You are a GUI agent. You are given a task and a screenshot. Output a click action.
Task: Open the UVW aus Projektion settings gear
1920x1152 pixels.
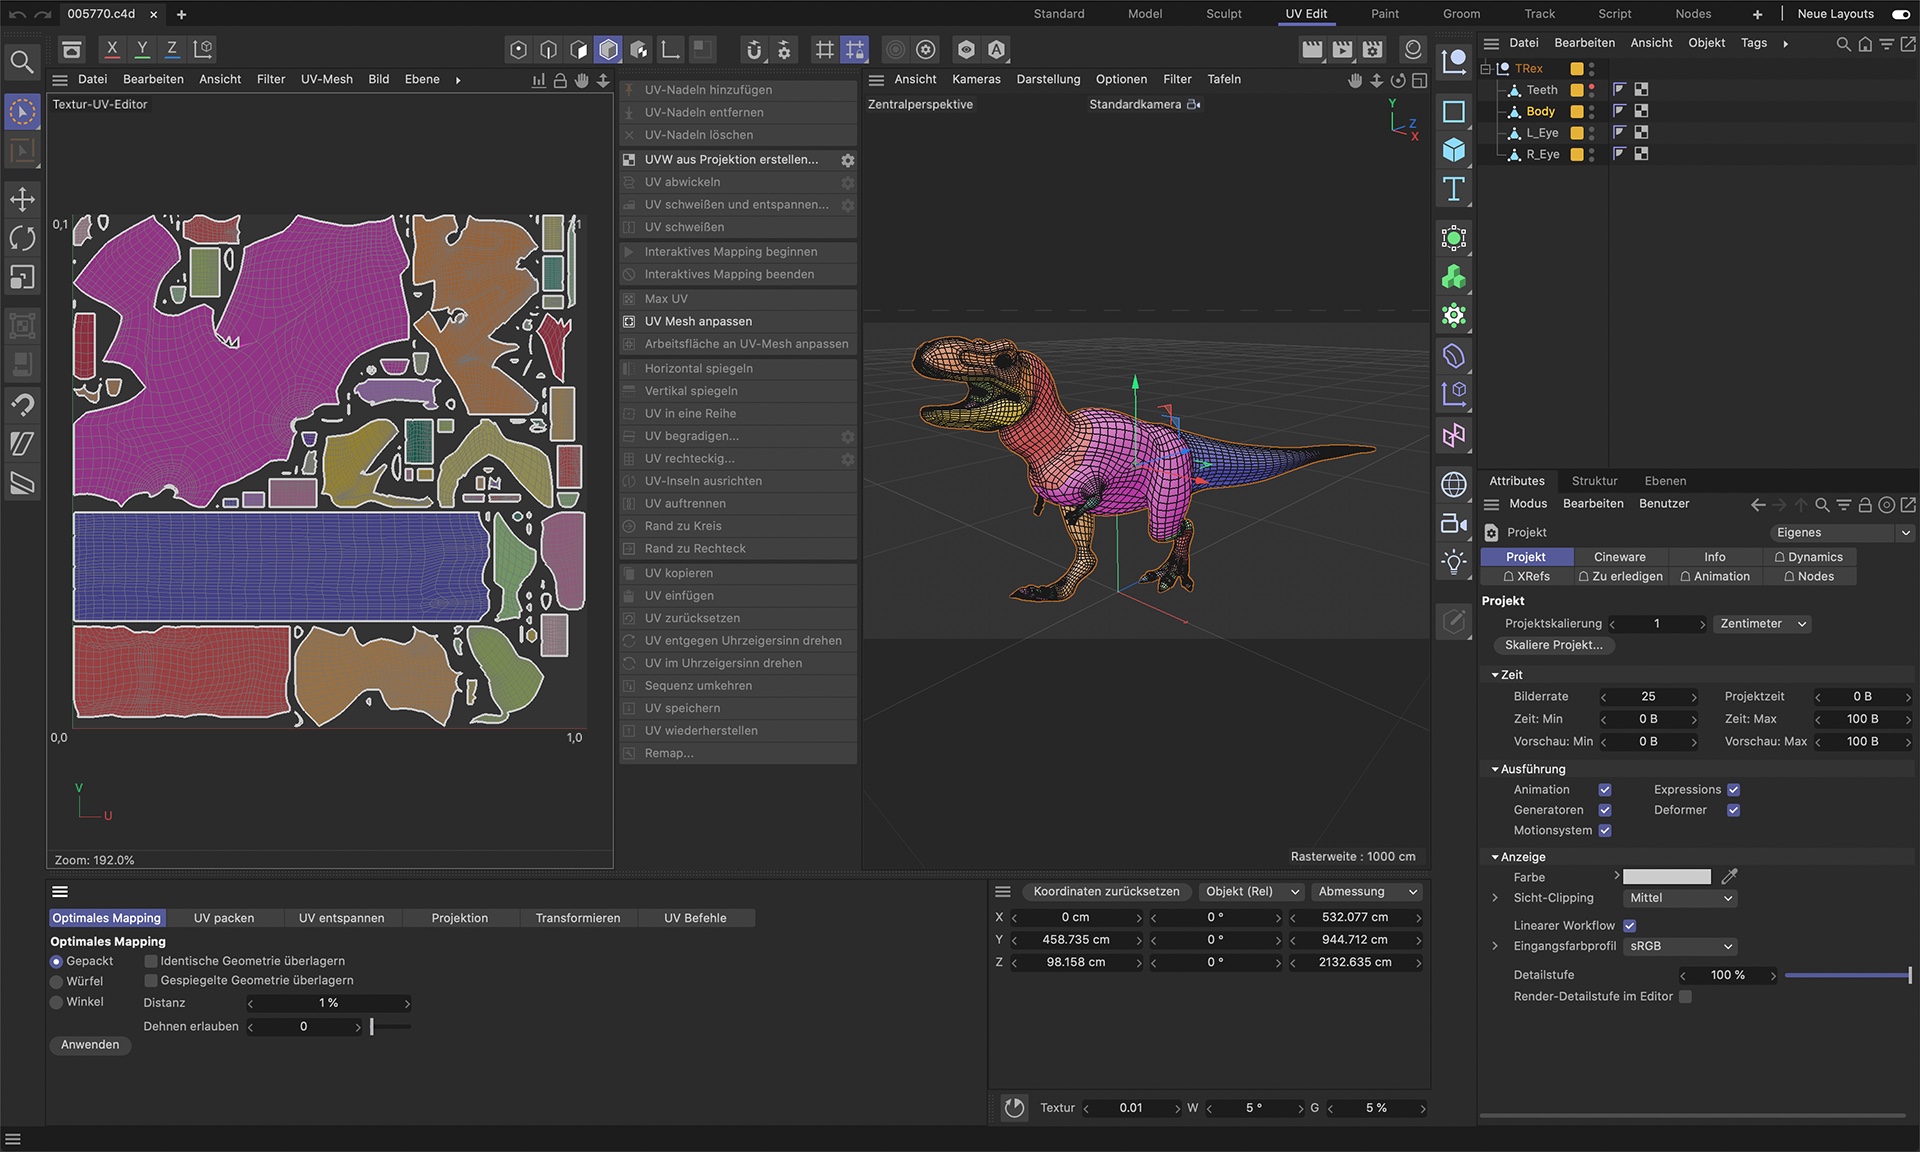tap(847, 160)
